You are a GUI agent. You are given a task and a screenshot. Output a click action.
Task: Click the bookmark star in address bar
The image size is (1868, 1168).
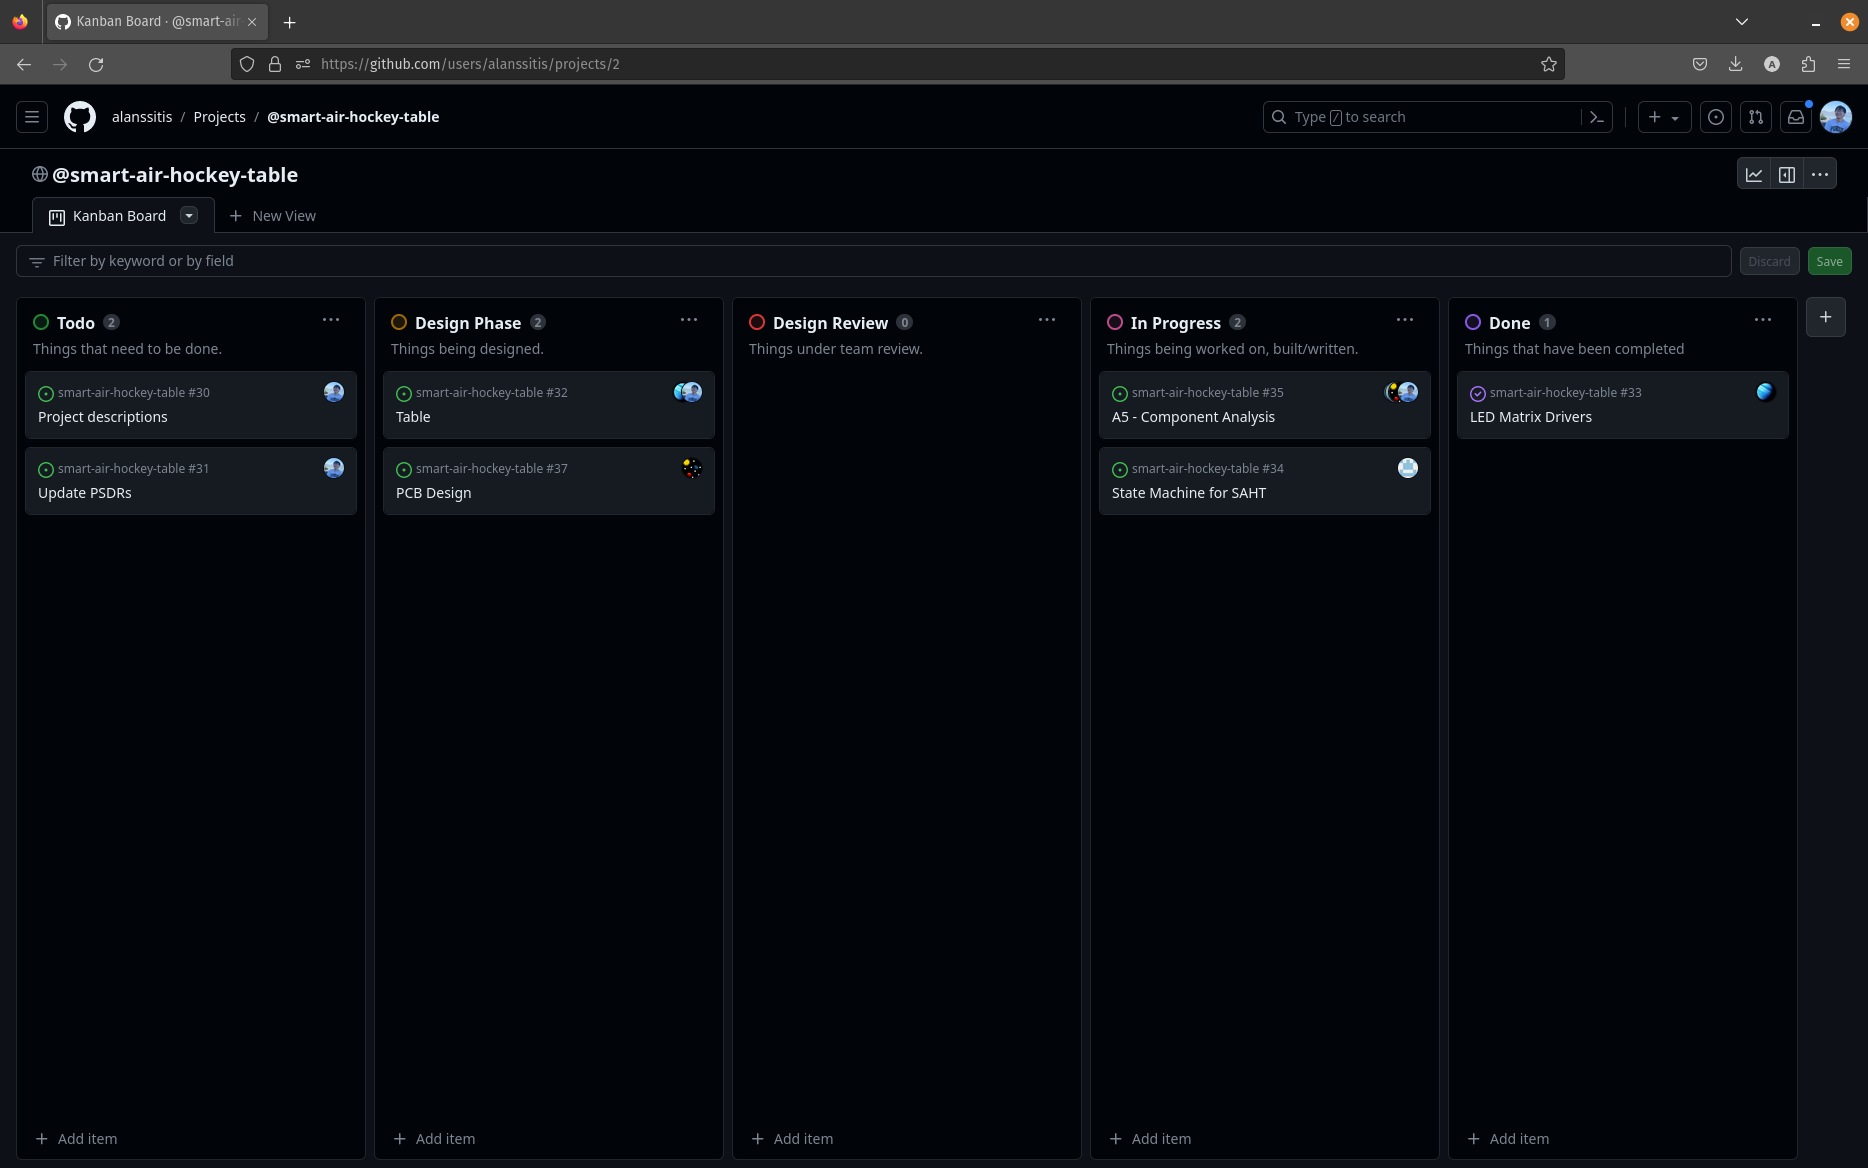(1549, 64)
